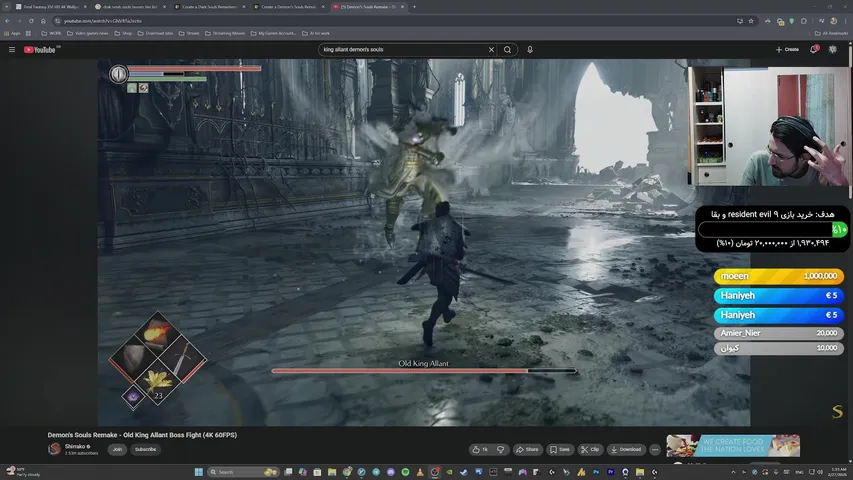Open File Explorer from the taskbar
This screenshot has width=853, height=480.
(x=332, y=472)
